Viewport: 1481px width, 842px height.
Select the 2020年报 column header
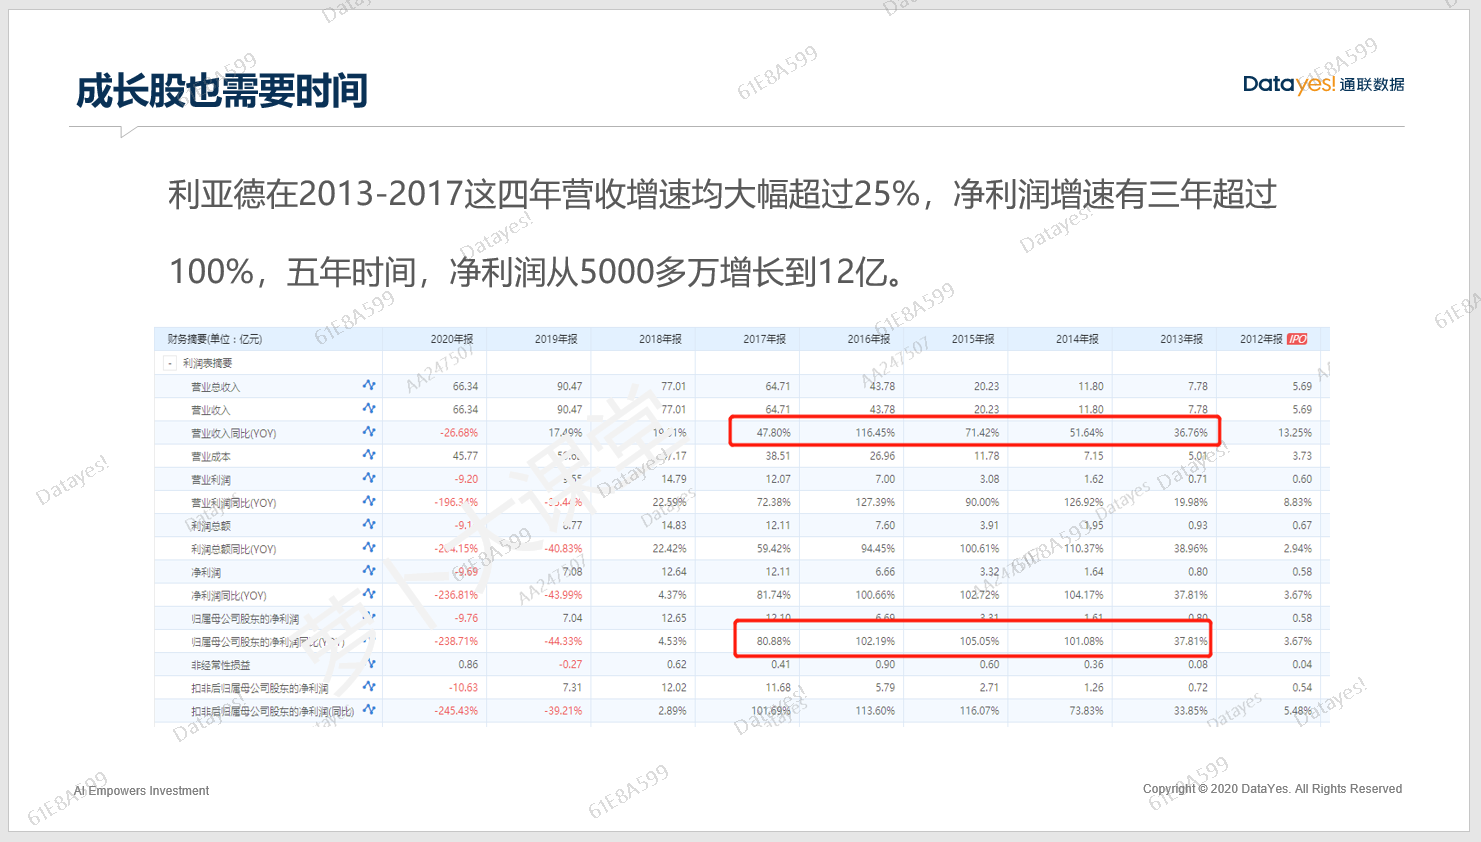click(451, 339)
